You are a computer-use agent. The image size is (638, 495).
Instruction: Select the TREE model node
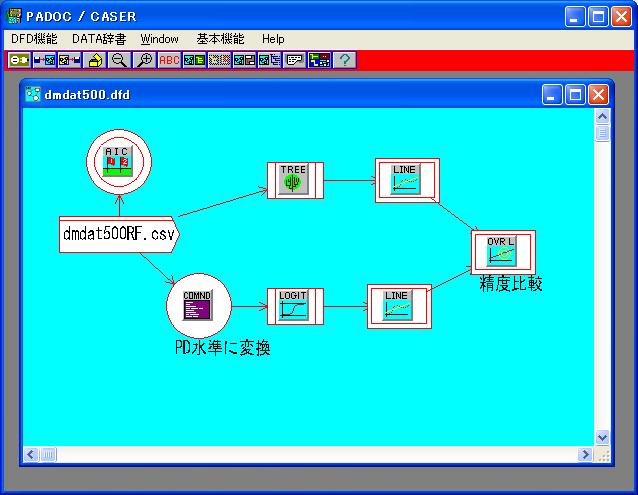pos(292,180)
